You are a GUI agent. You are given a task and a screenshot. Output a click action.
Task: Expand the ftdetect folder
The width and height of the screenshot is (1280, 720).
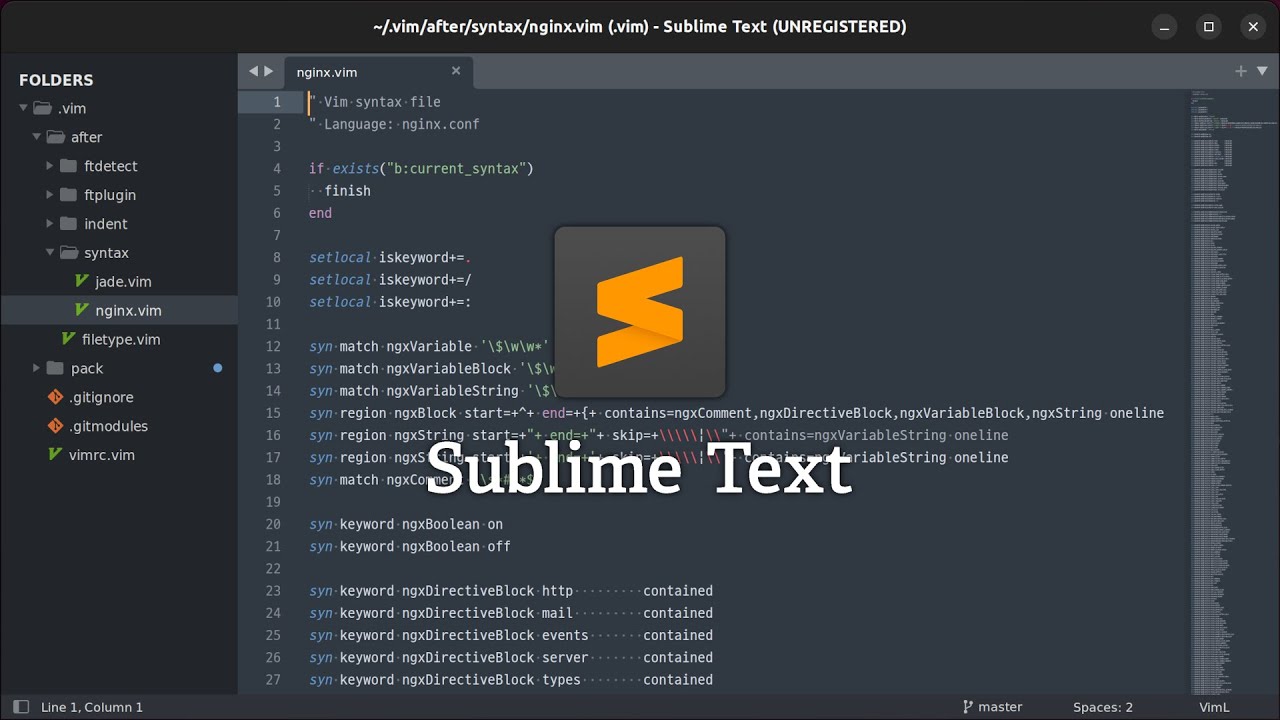[50, 166]
